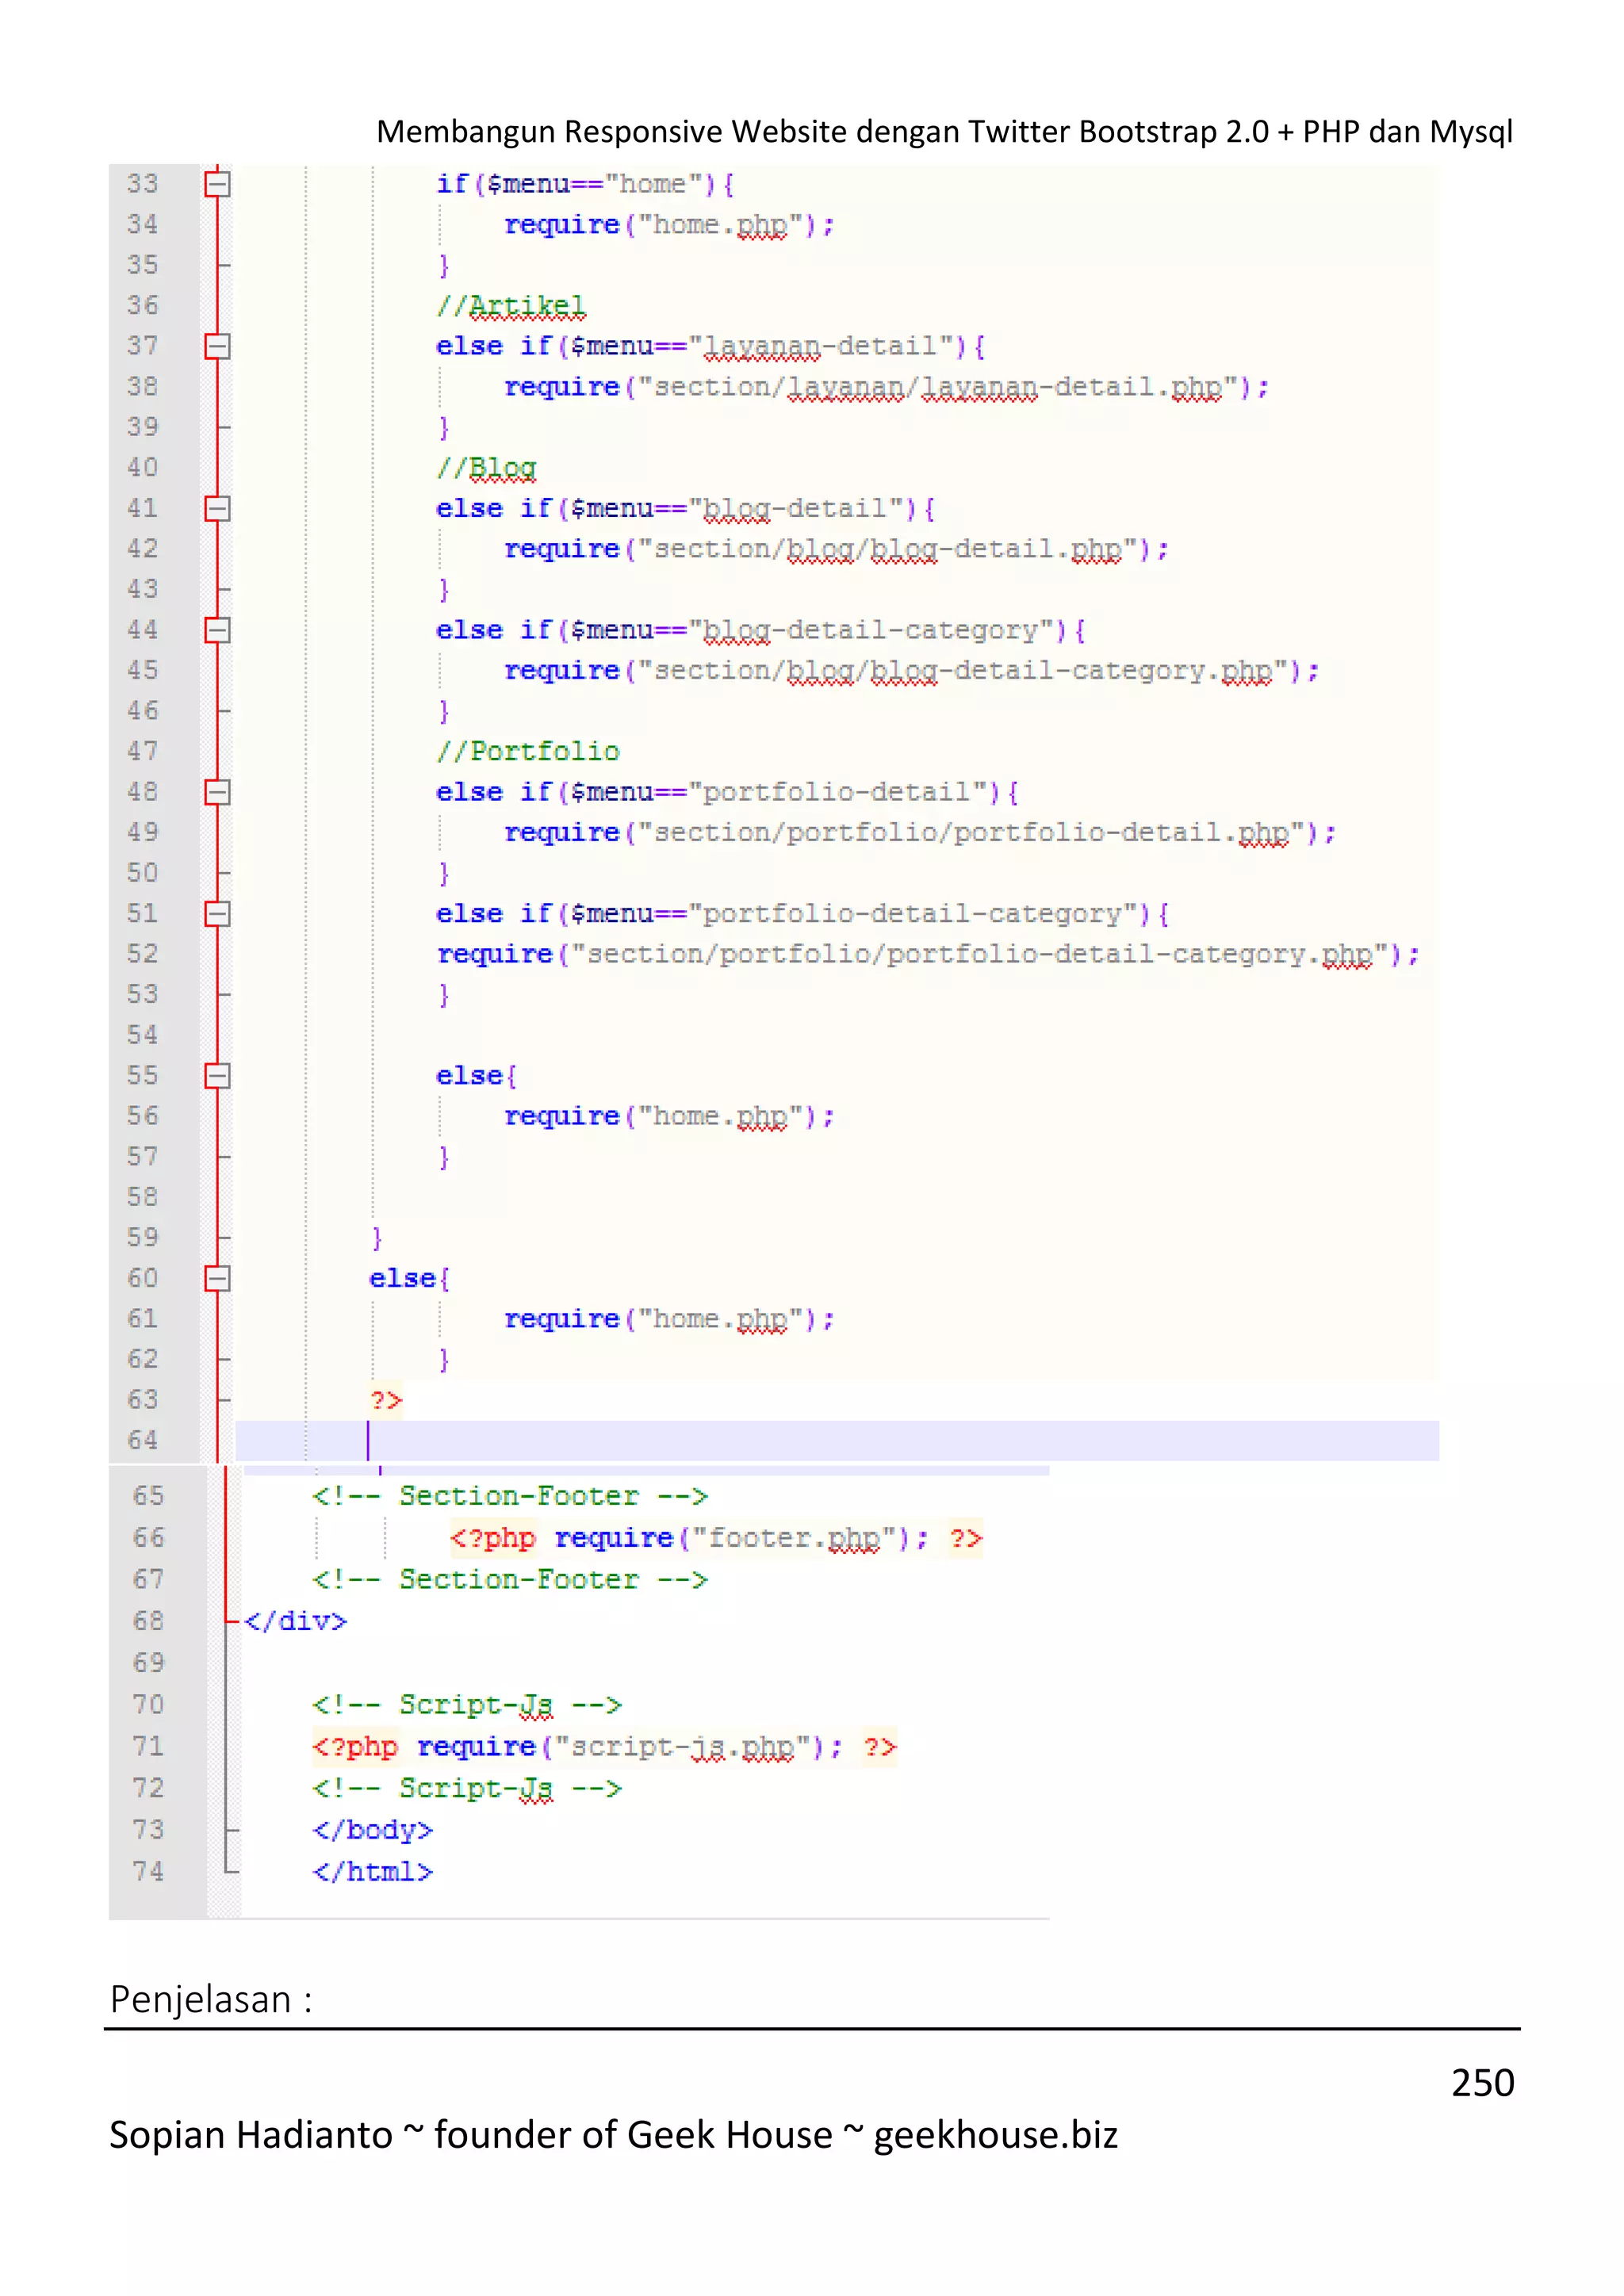Viewport: 1624px width, 2296px height.
Task: Collapse the code fold at line 44
Action: (217, 630)
